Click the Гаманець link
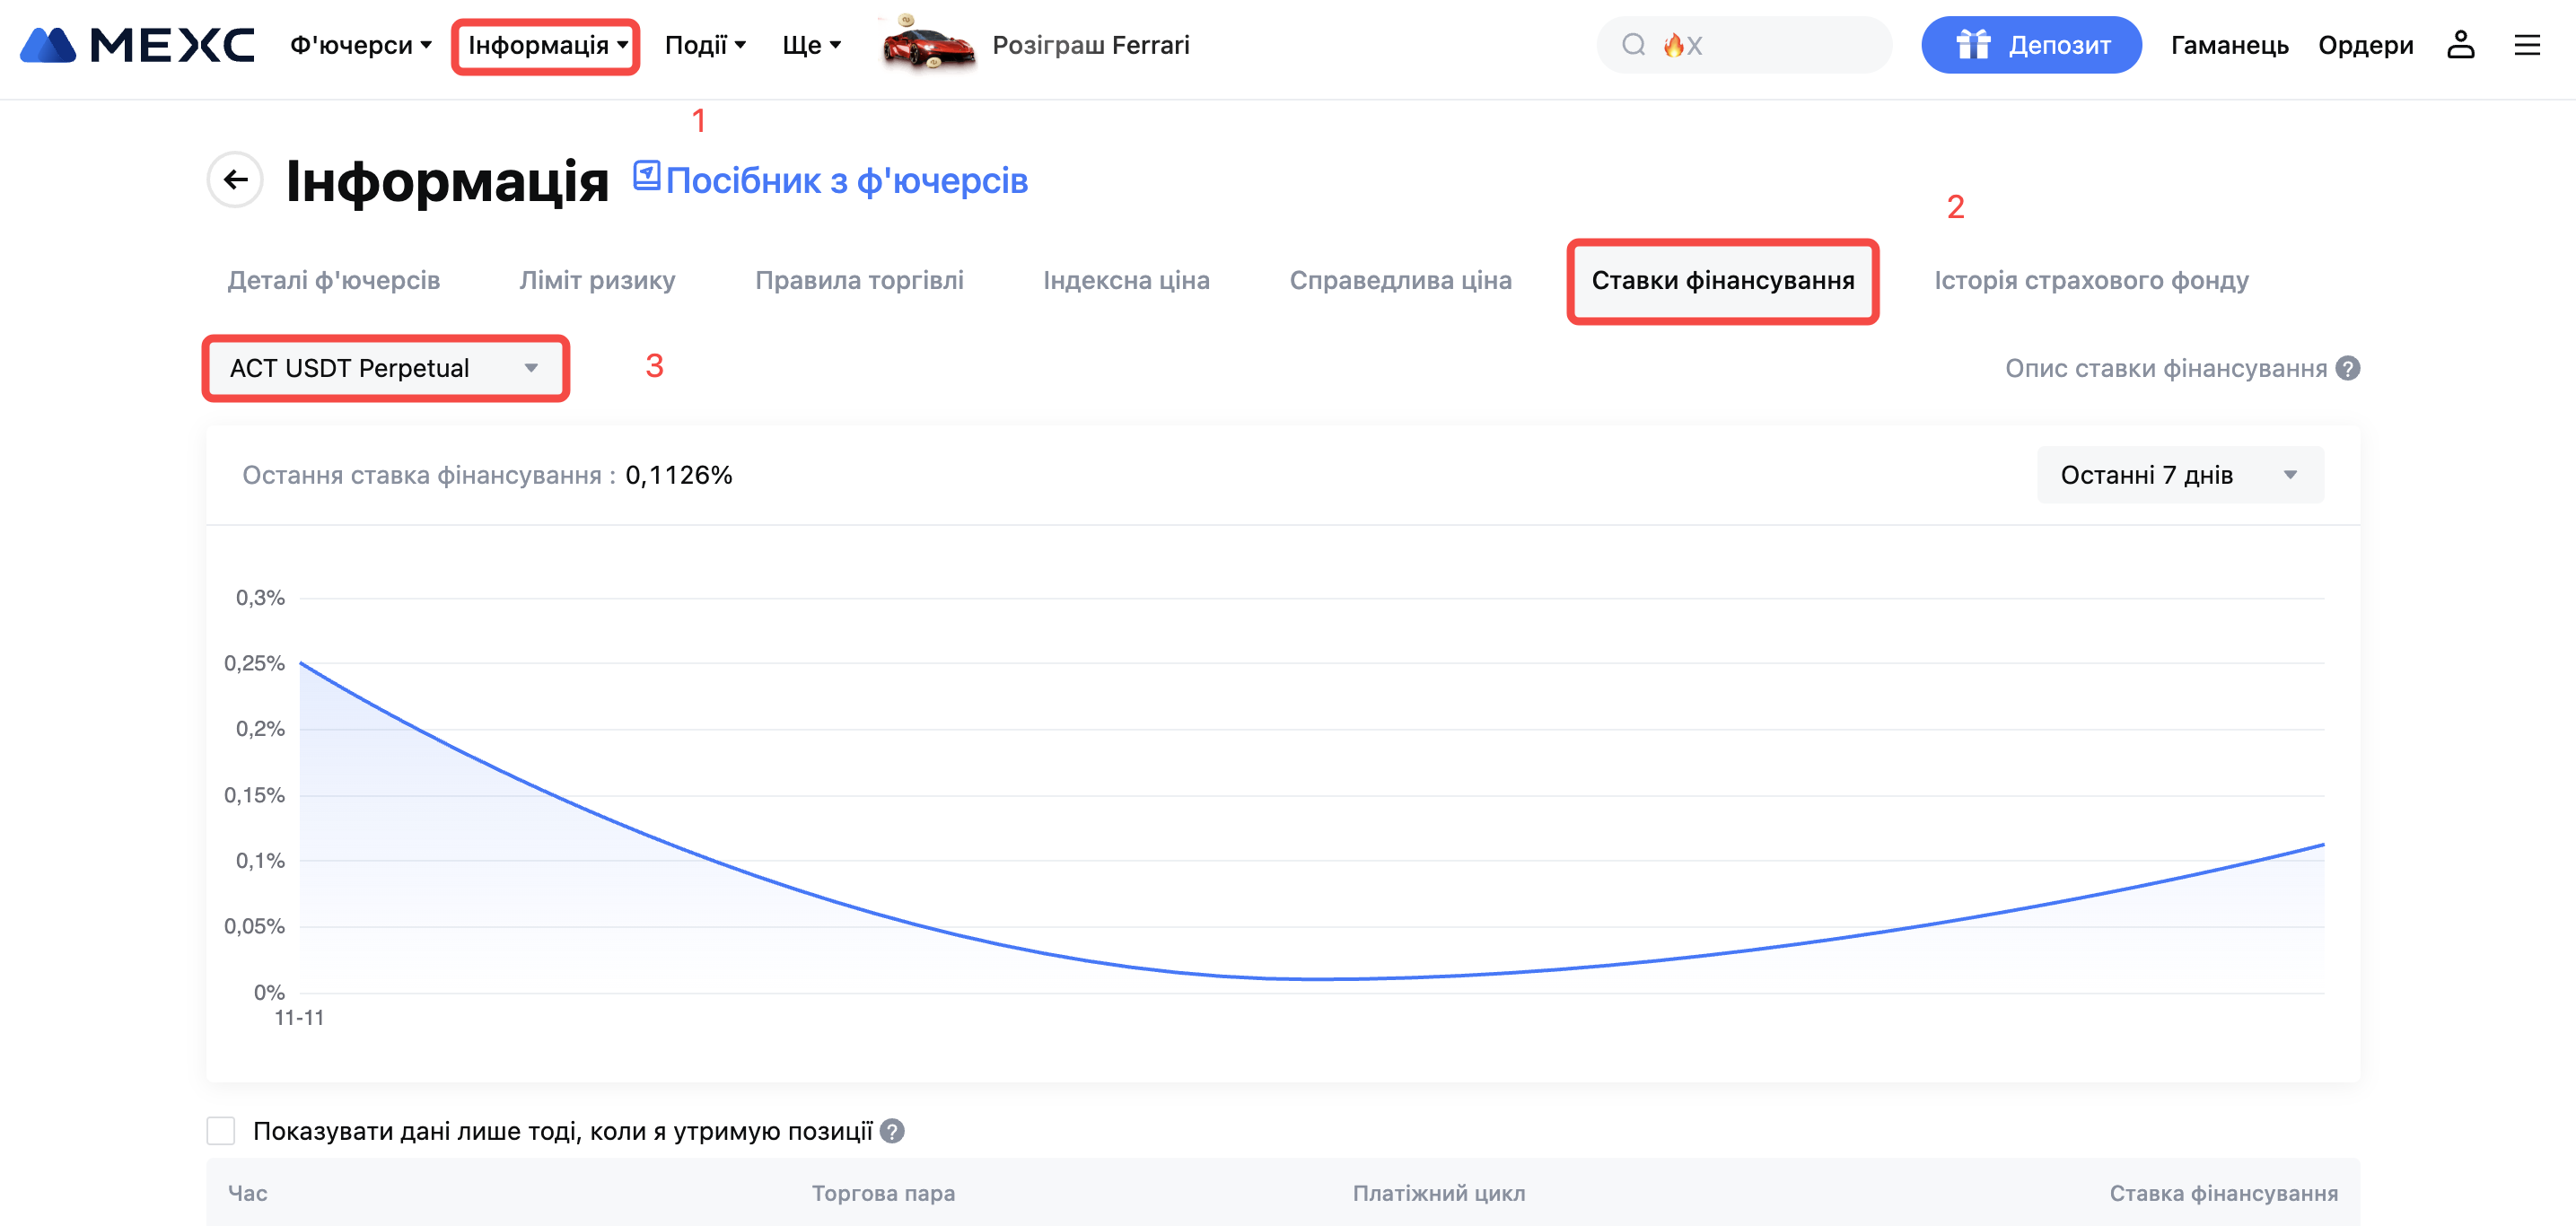Image resolution: width=2576 pixels, height=1226 pixels. pos(2229,45)
